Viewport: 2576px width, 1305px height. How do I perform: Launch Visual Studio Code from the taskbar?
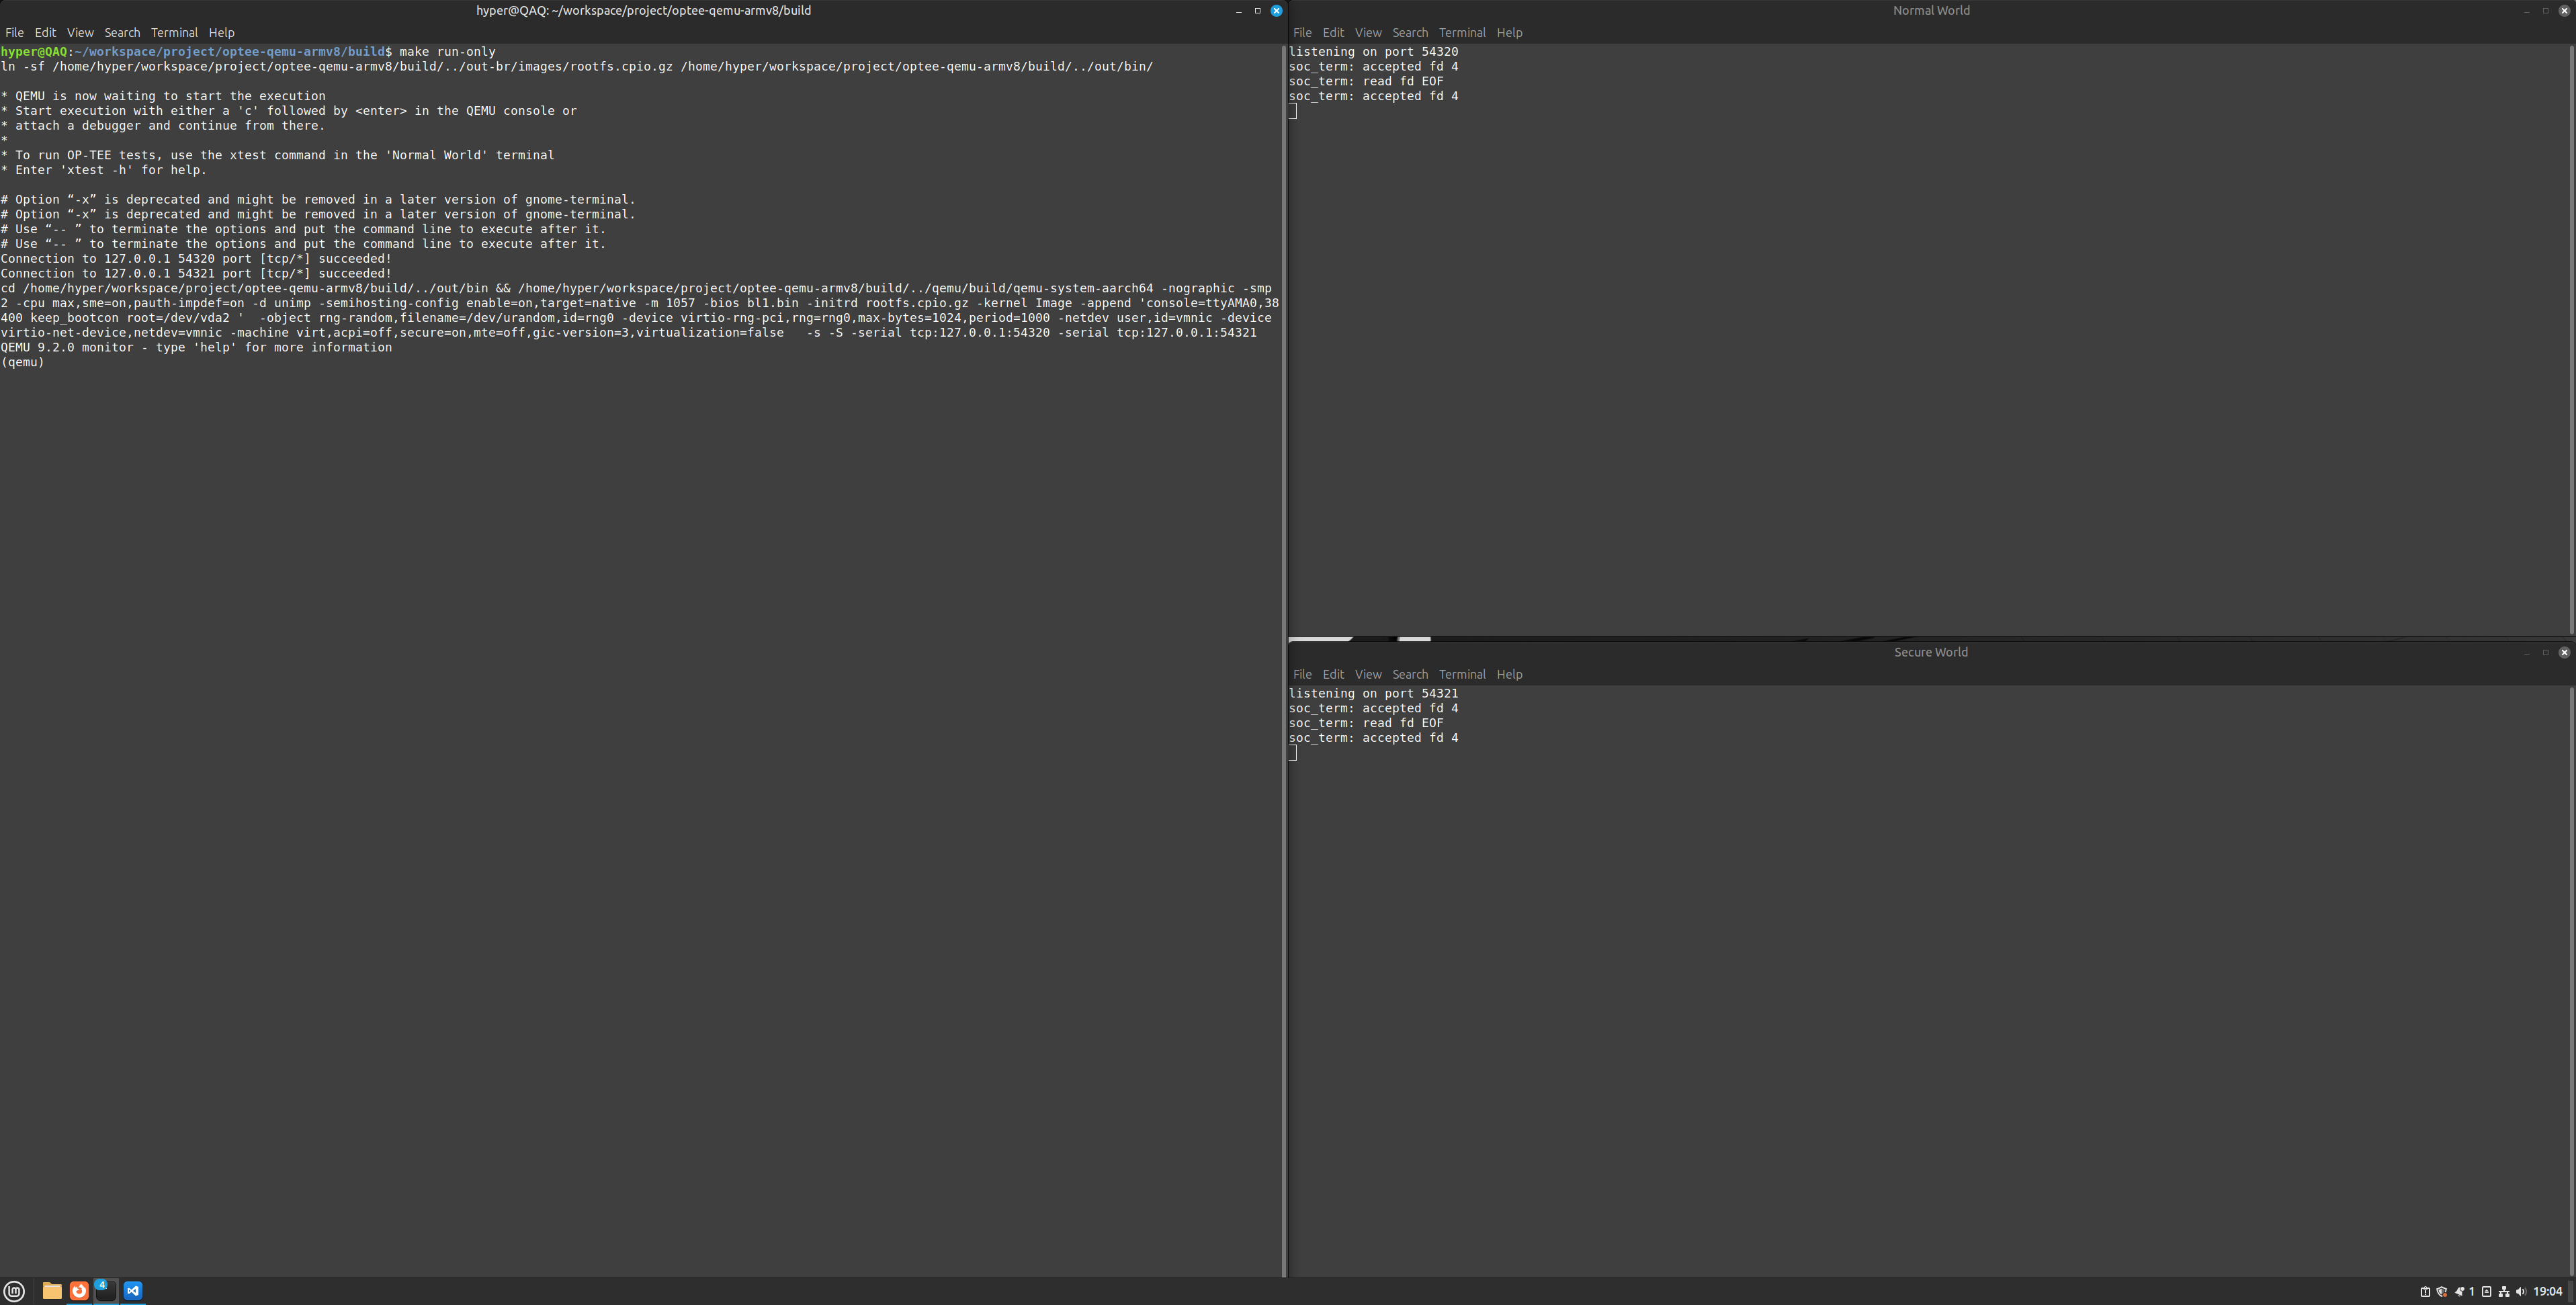[x=133, y=1290]
